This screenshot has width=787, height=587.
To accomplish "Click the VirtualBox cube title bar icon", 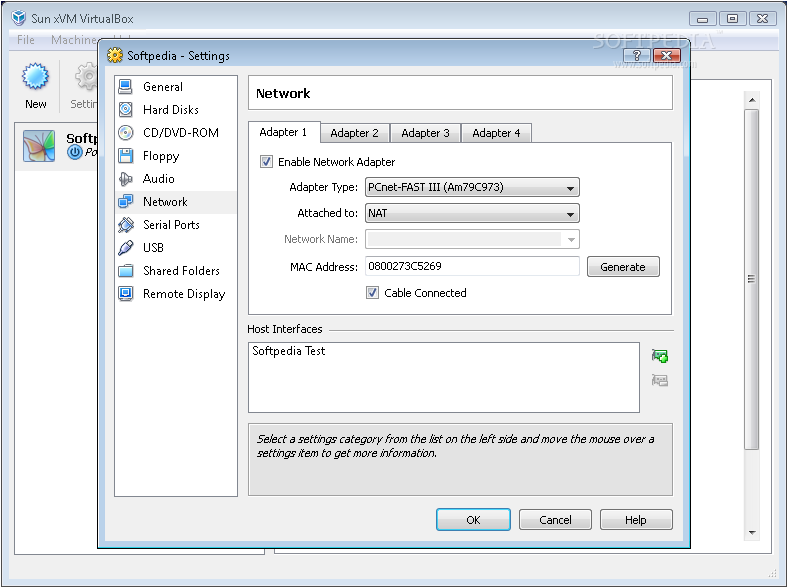I will [x=19, y=18].
